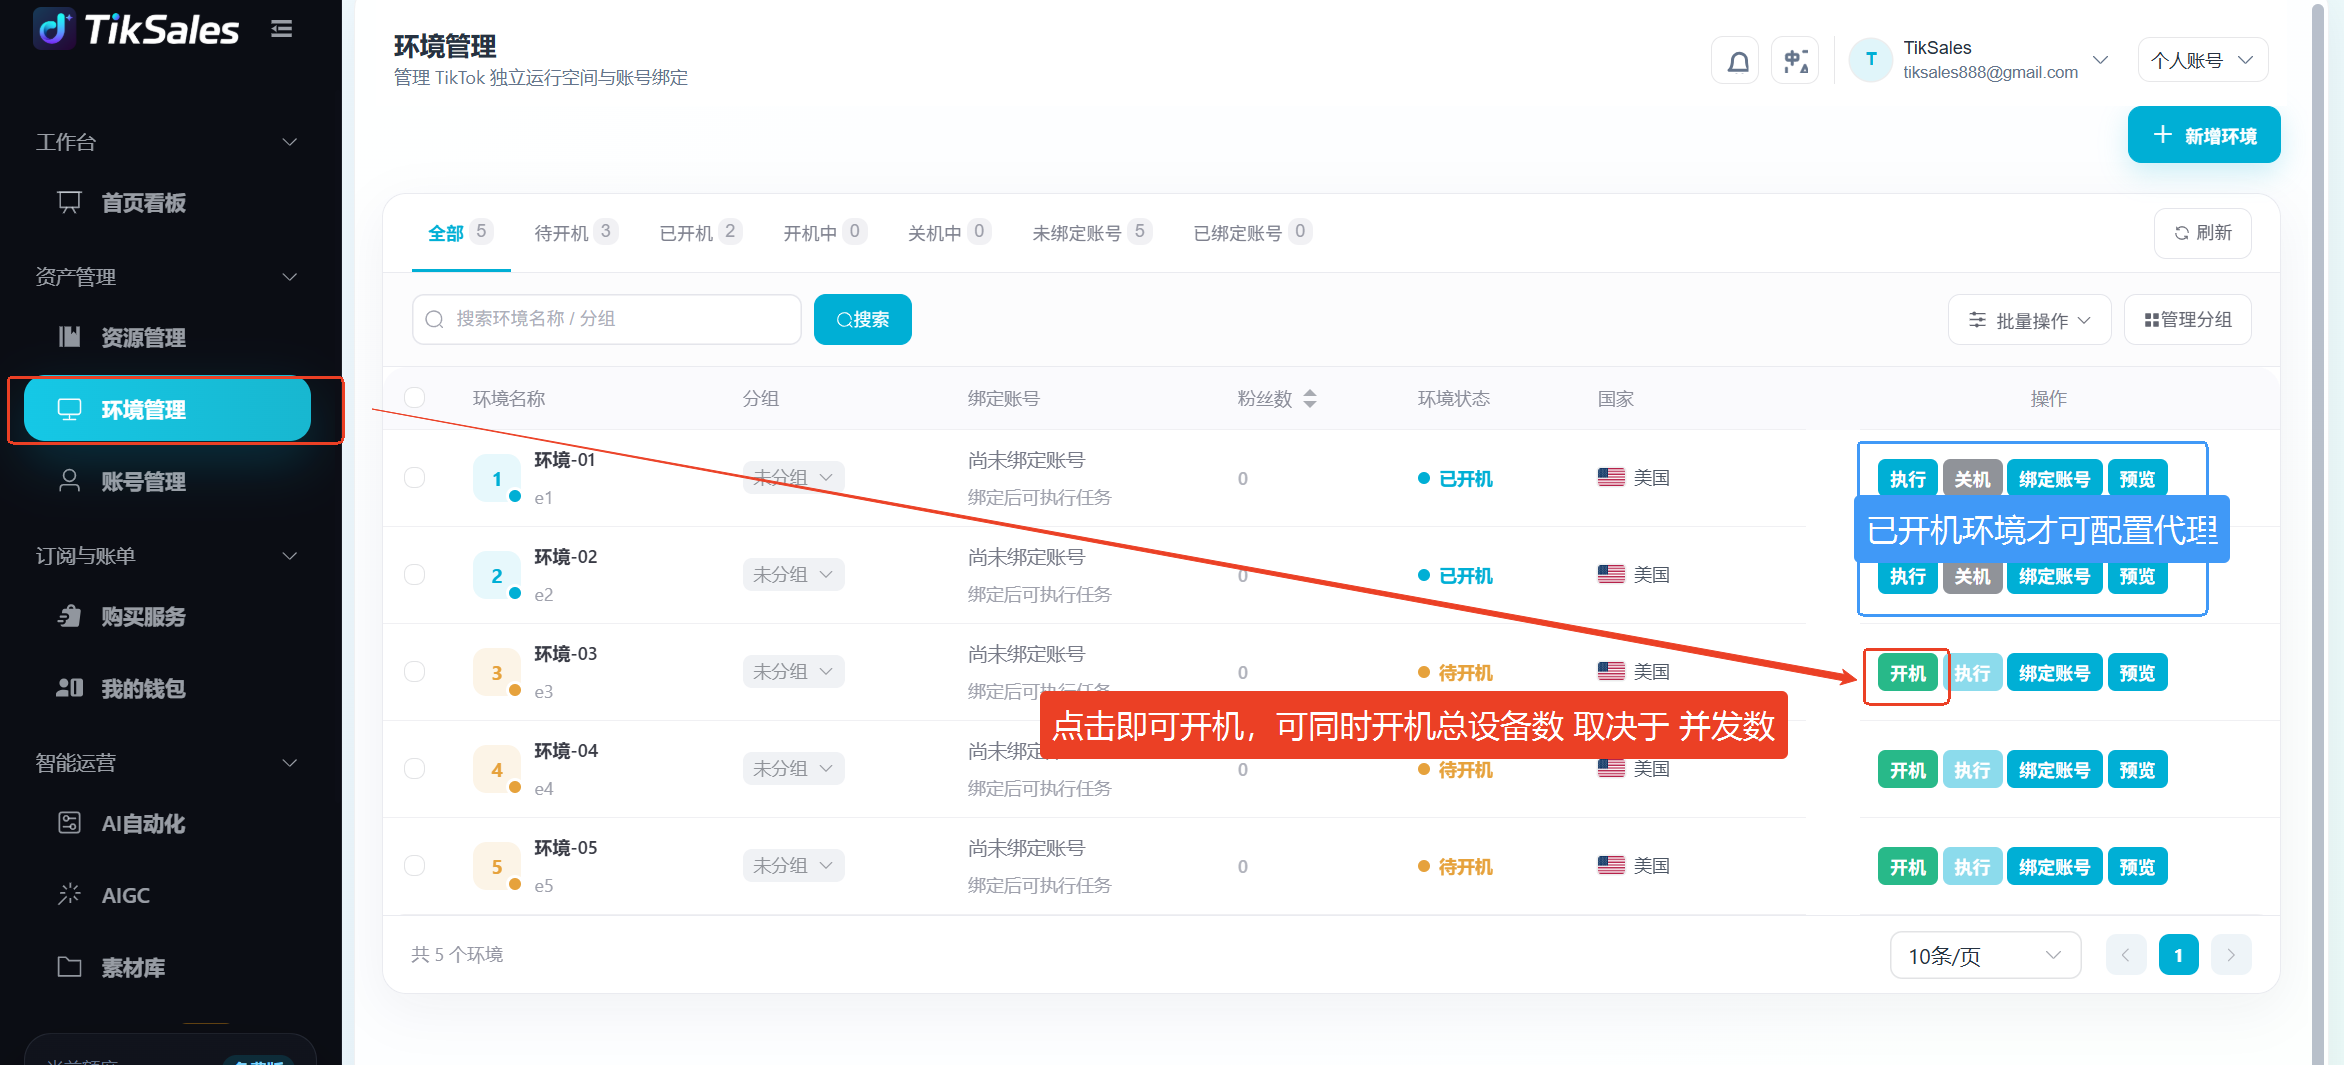The height and width of the screenshot is (1065, 2344).
Task: Select the 环境-02 row checkbox
Action: pyautogui.click(x=414, y=574)
